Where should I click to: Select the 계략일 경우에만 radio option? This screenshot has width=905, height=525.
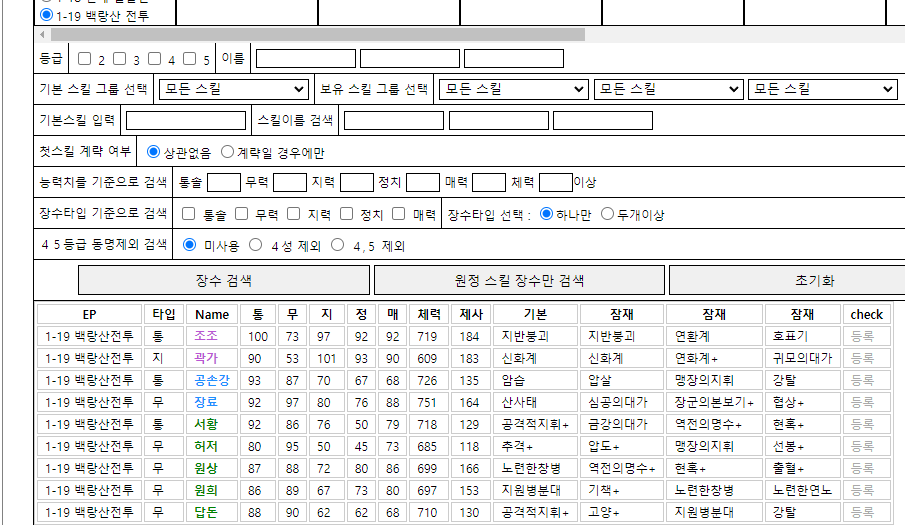point(227,152)
